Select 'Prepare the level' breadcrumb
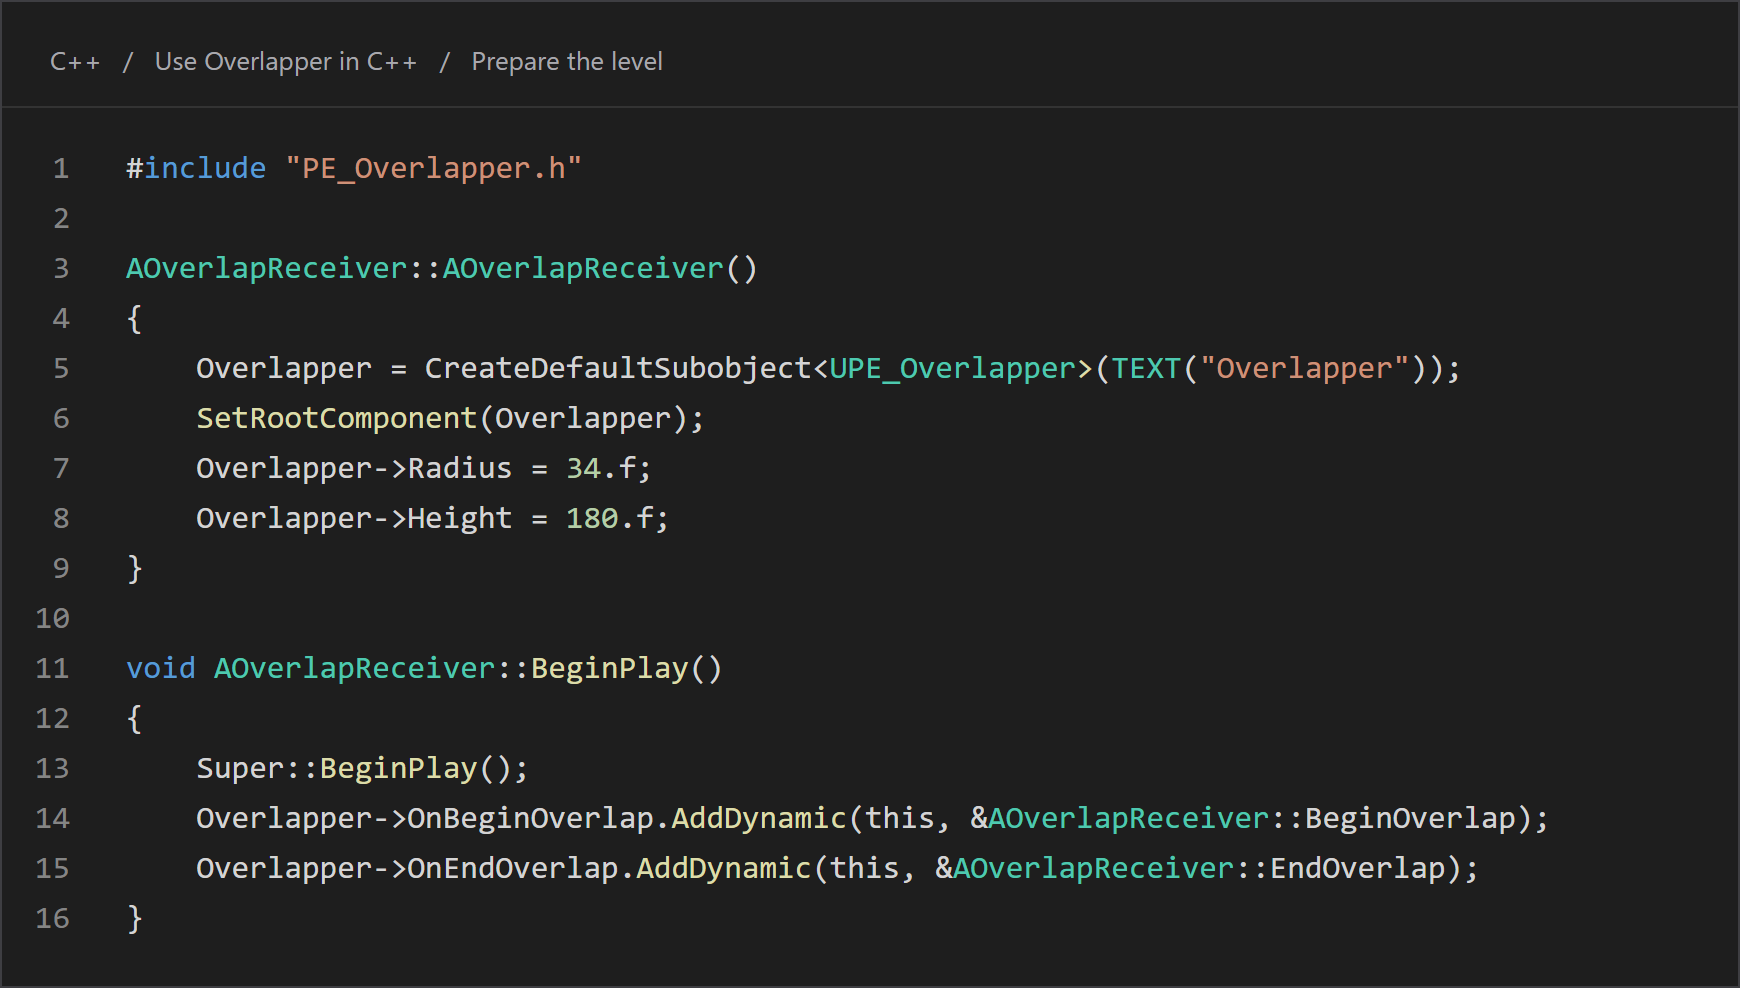Screen dimensions: 1740x988 [567, 62]
